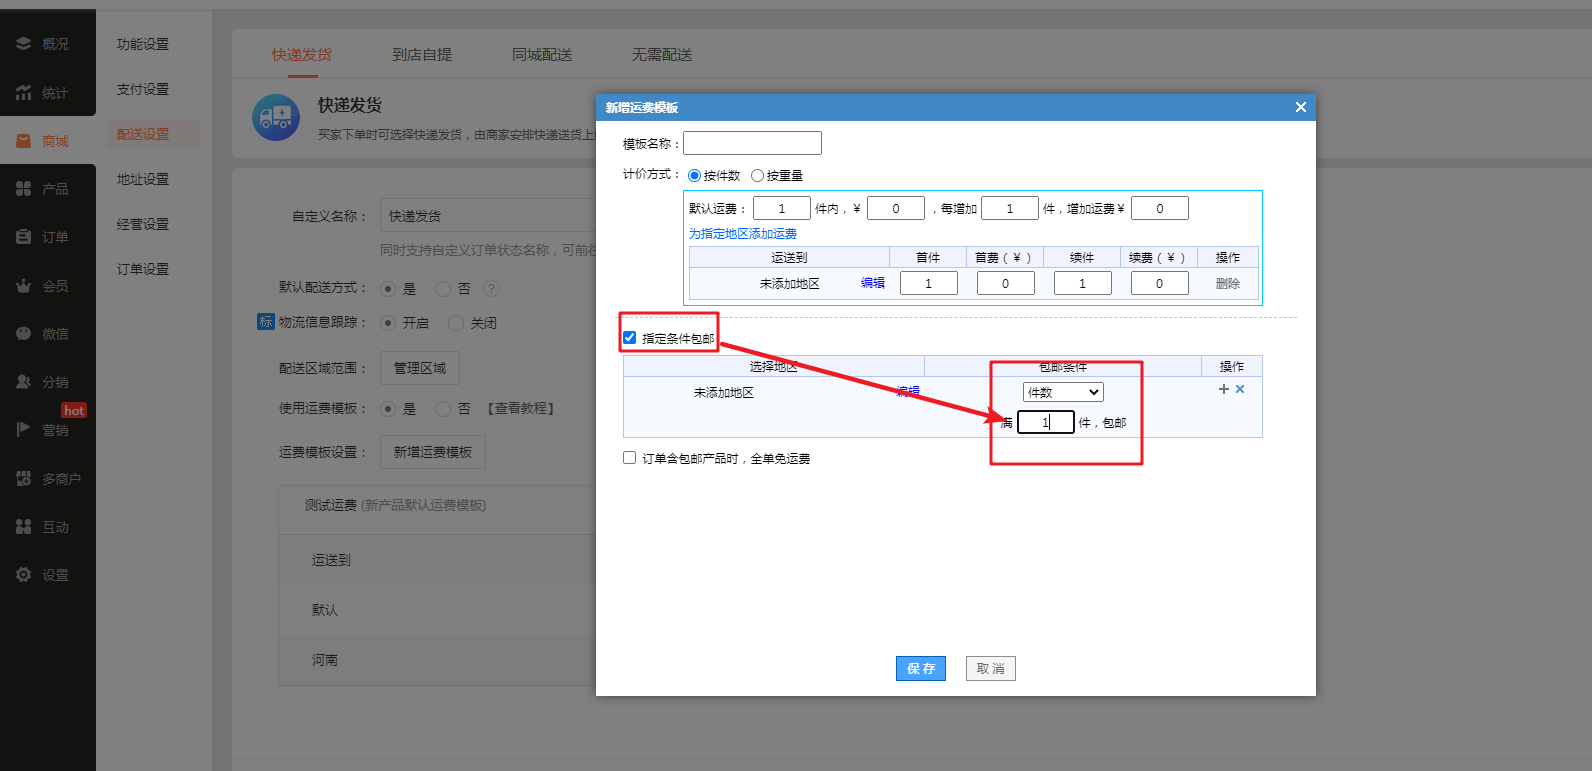
Task: Click the 每增加 quantity field
Action: (1010, 208)
